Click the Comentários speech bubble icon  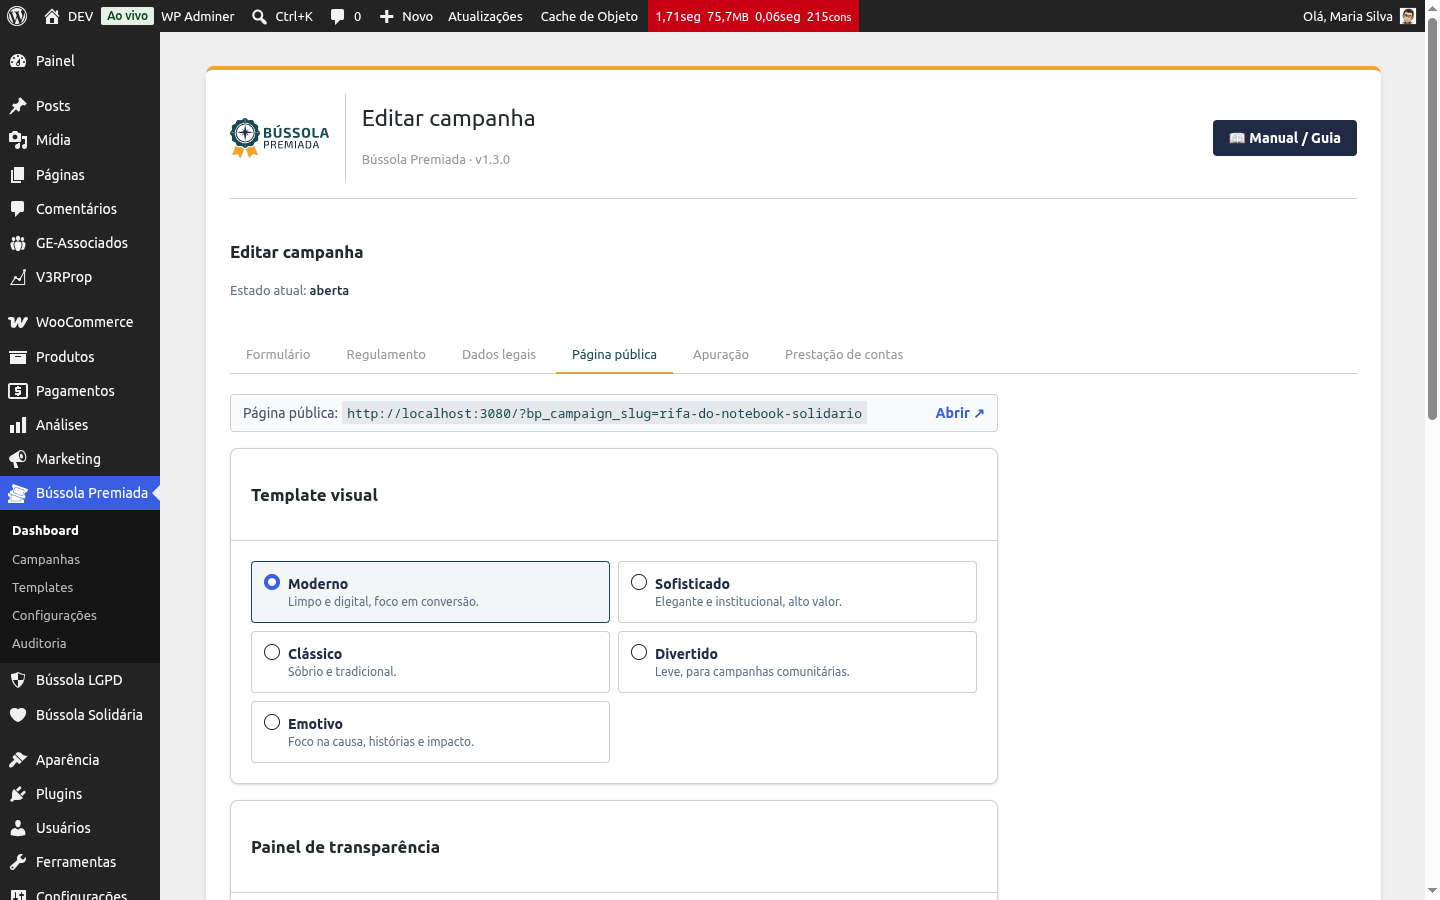18,209
